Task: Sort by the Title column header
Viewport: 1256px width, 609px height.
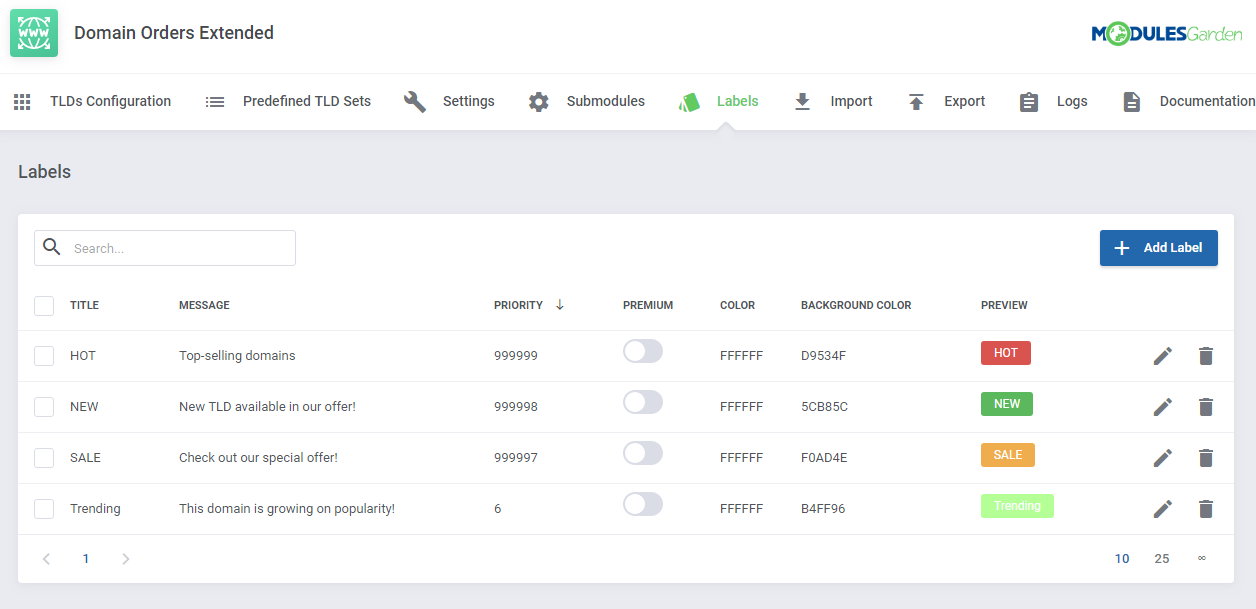Action: (84, 305)
